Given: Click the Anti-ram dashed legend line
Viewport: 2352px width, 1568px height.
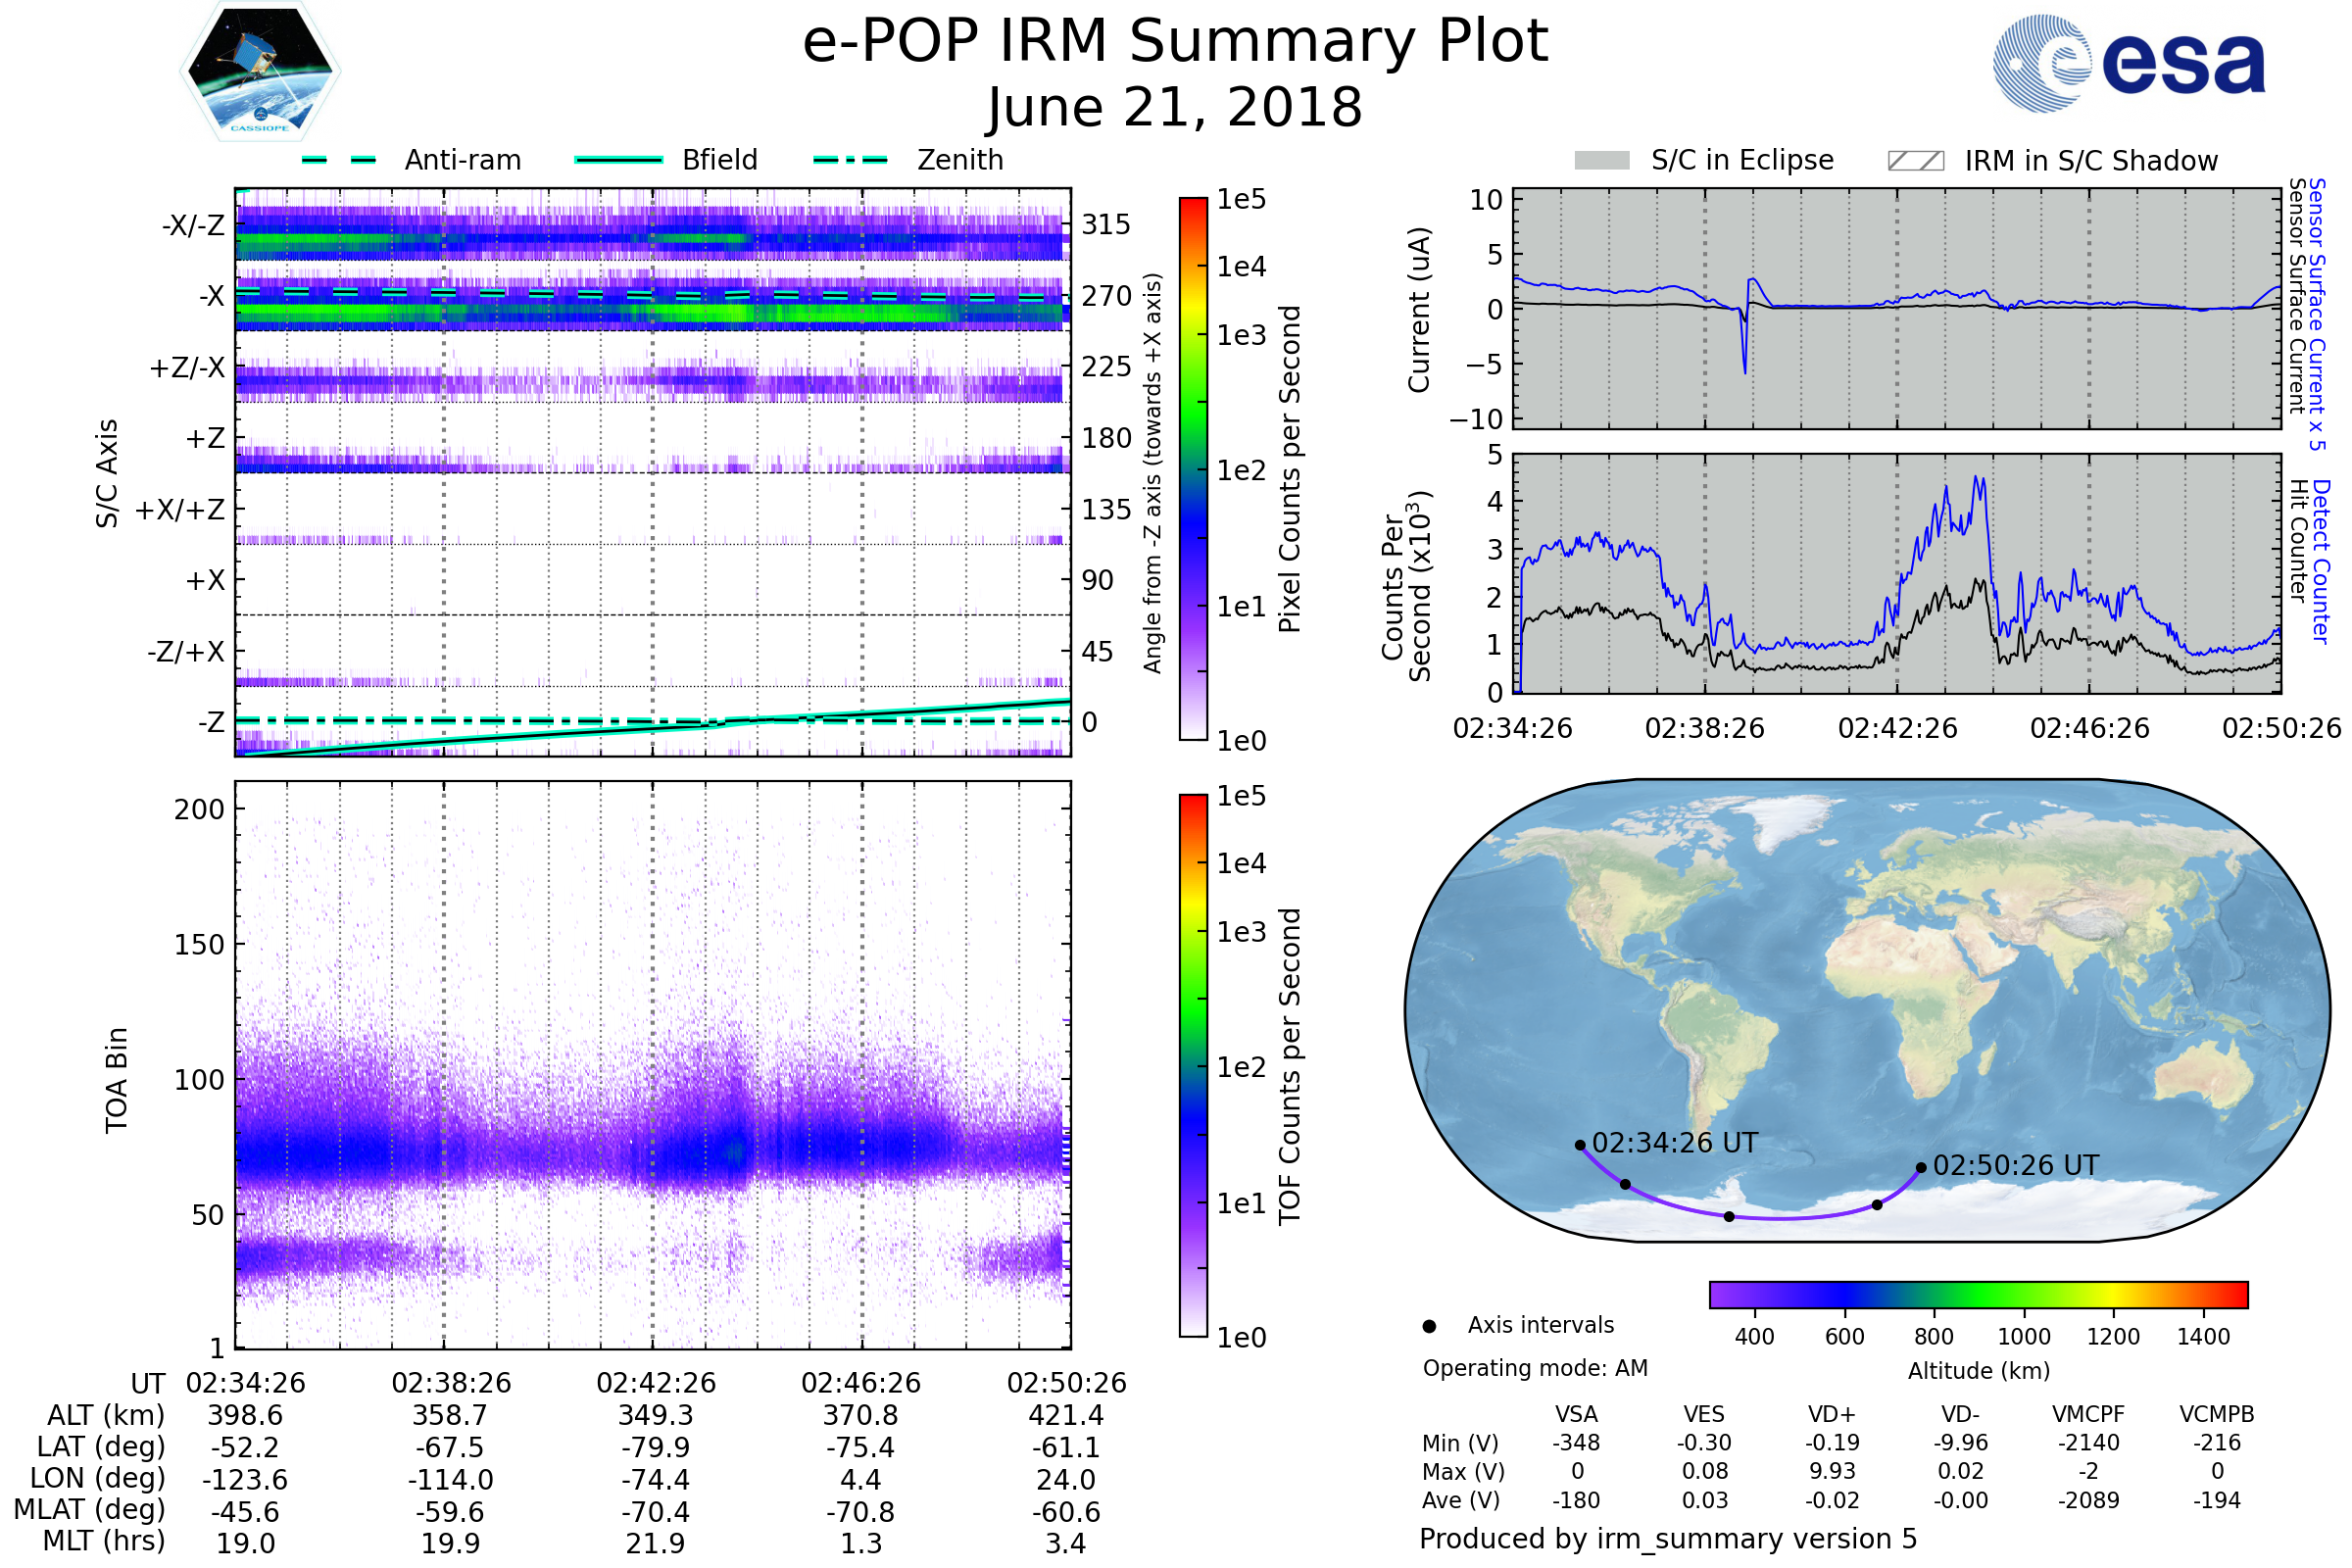Looking at the screenshot, I should (x=339, y=160).
